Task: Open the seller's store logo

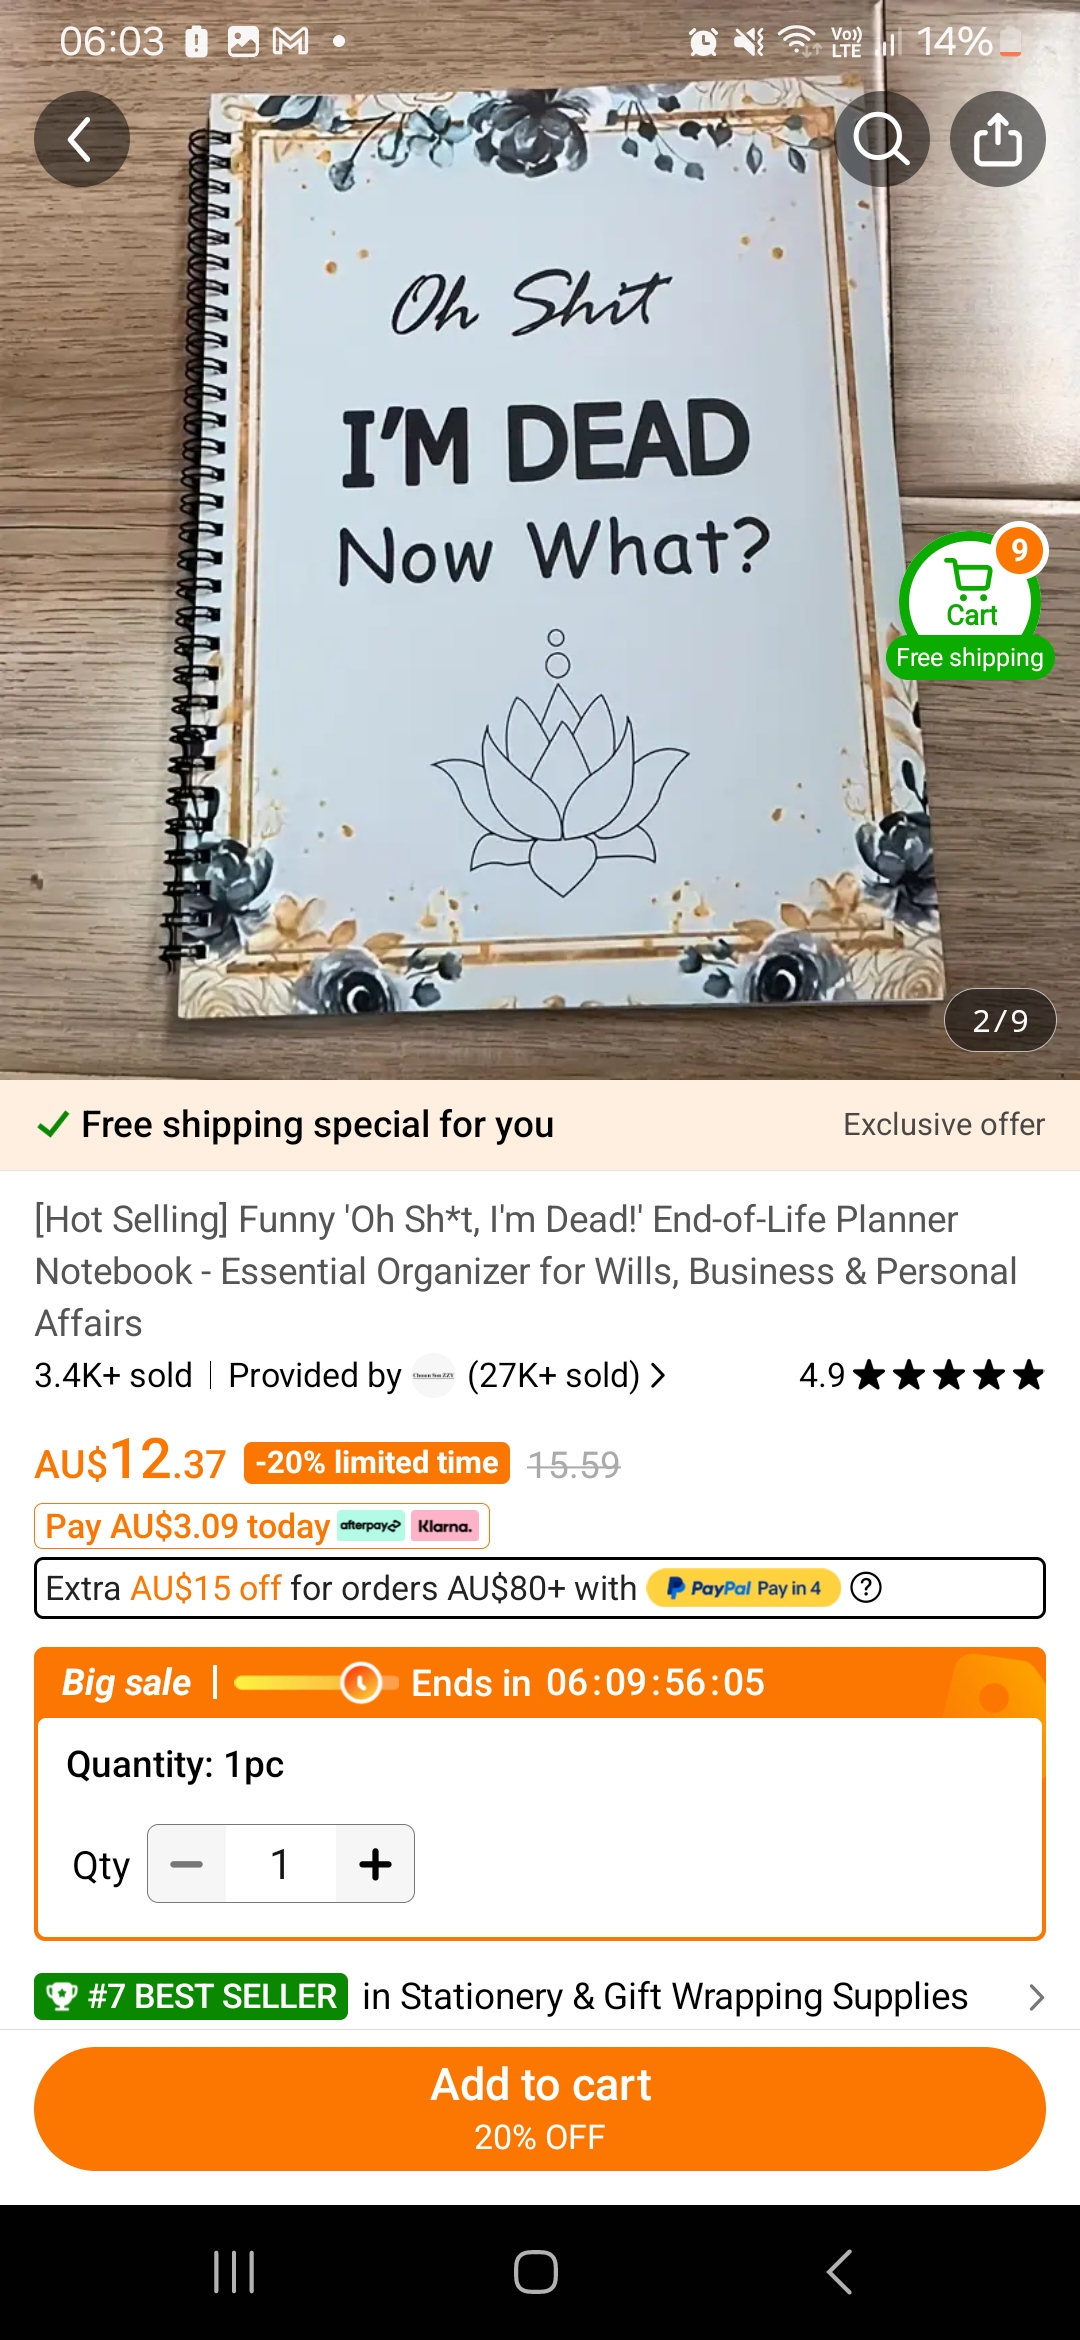Action: pyautogui.click(x=433, y=1376)
